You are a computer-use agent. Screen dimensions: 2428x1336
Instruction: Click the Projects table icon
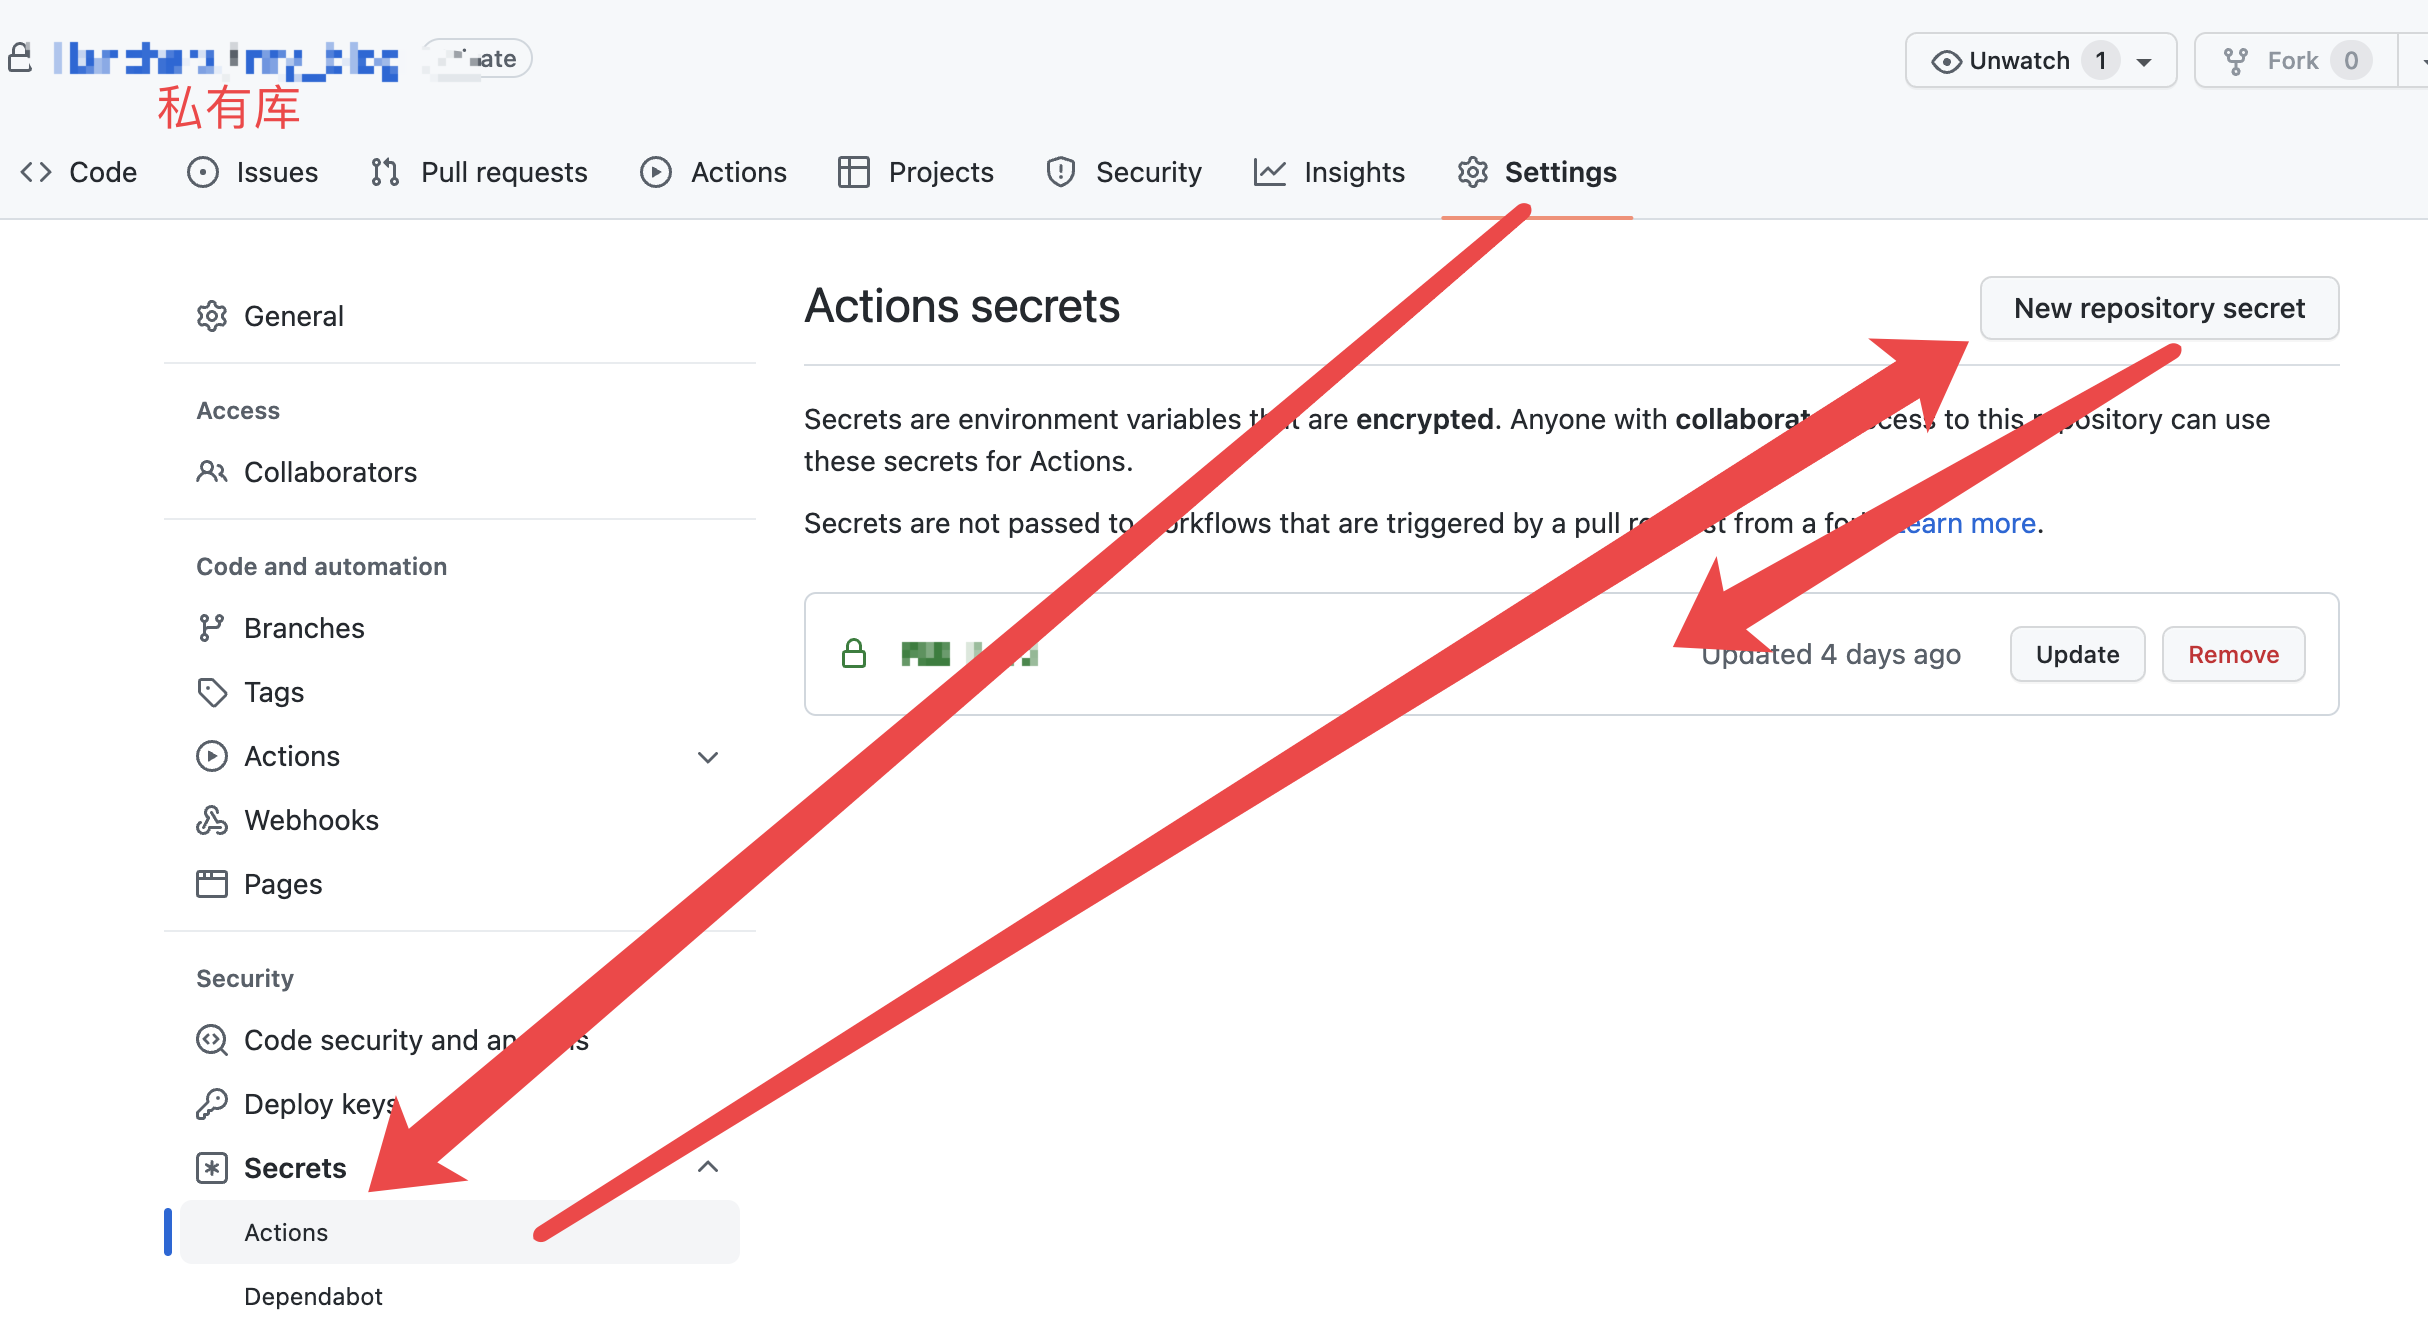pos(853,172)
